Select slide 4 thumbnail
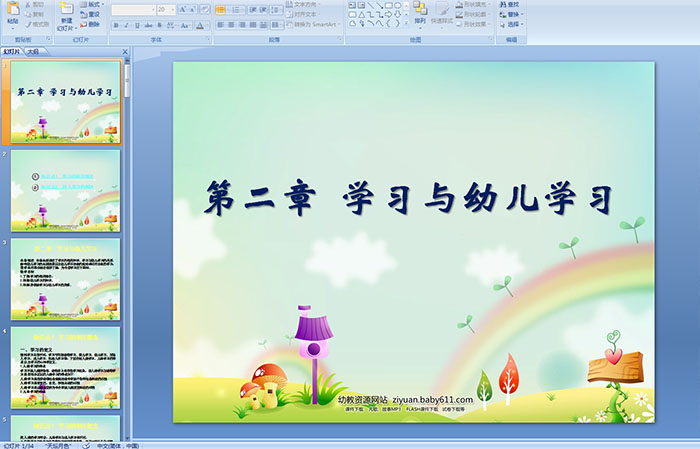 pyautogui.click(x=66, y=368)
